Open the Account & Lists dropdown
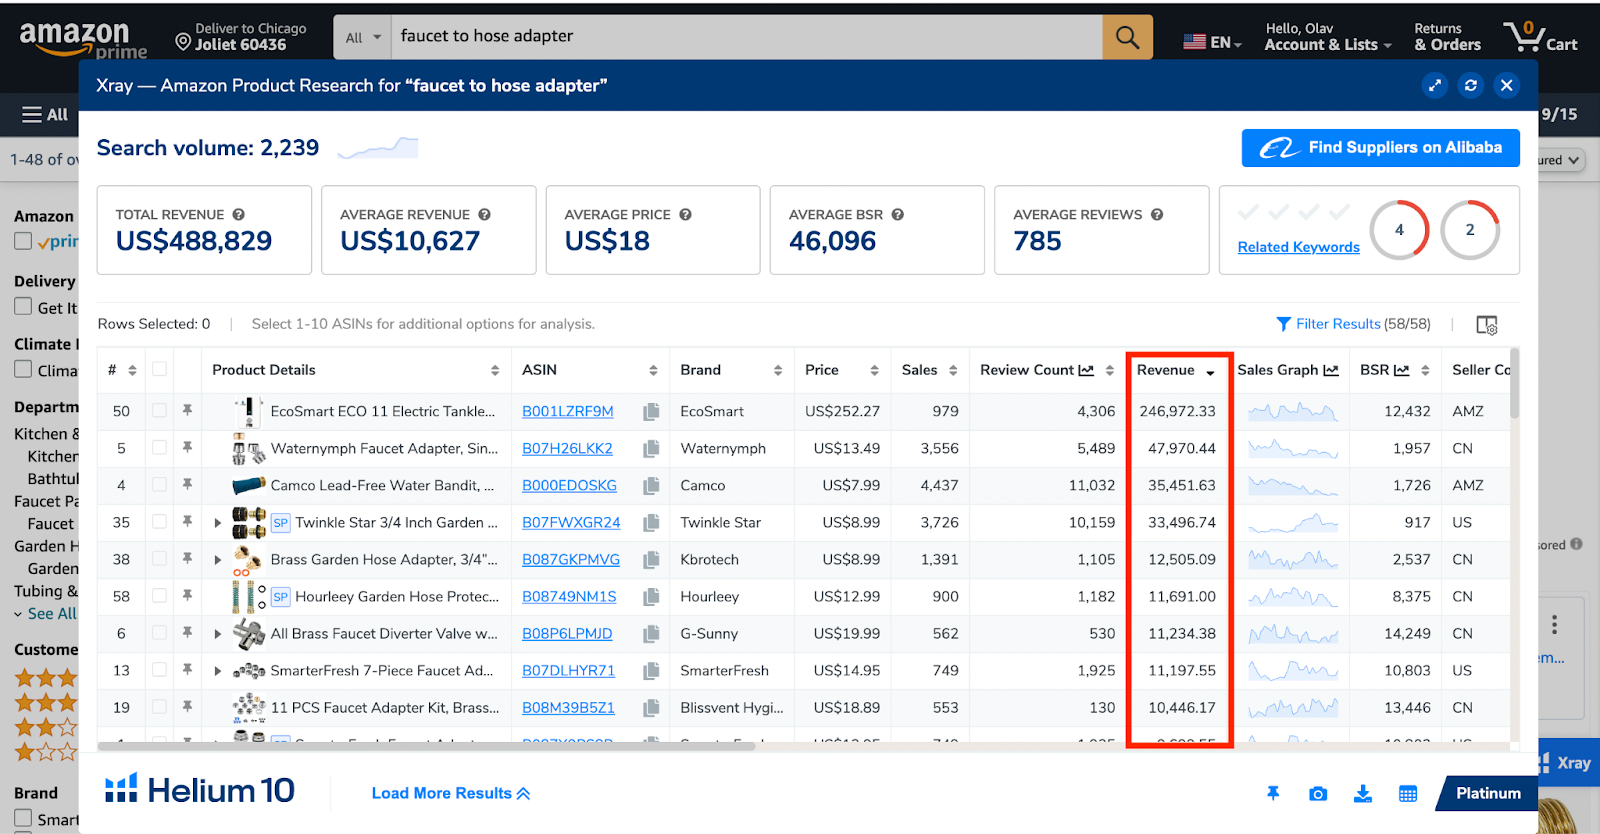 (1328, 37)
